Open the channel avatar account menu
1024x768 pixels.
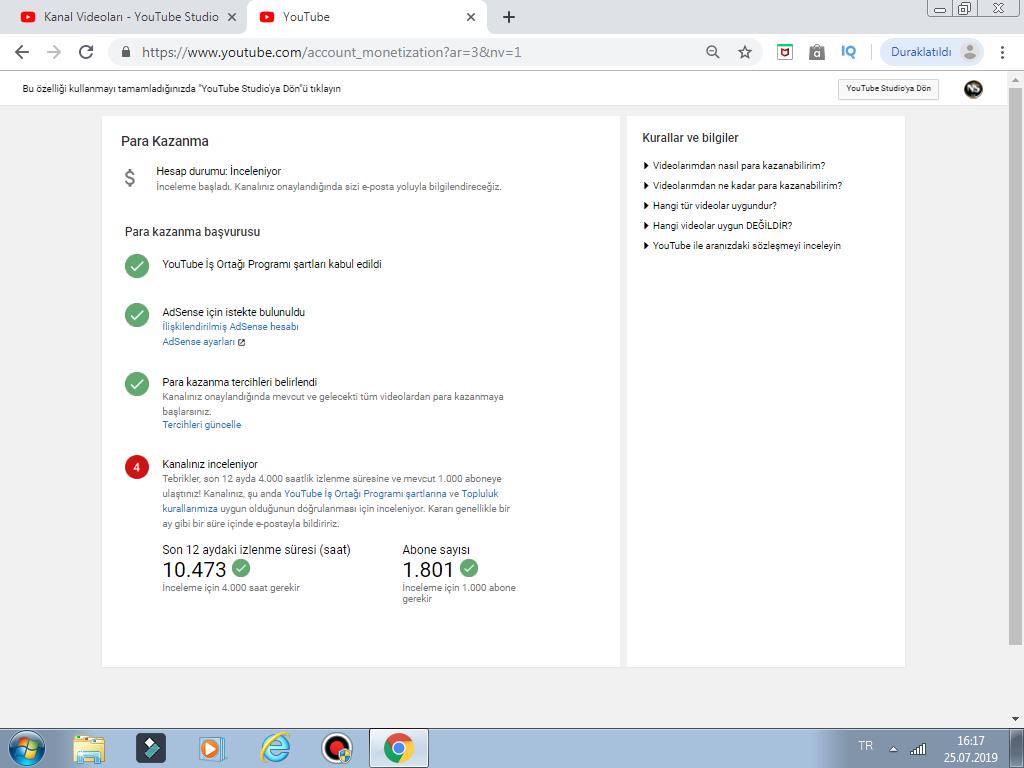[973, 89]
